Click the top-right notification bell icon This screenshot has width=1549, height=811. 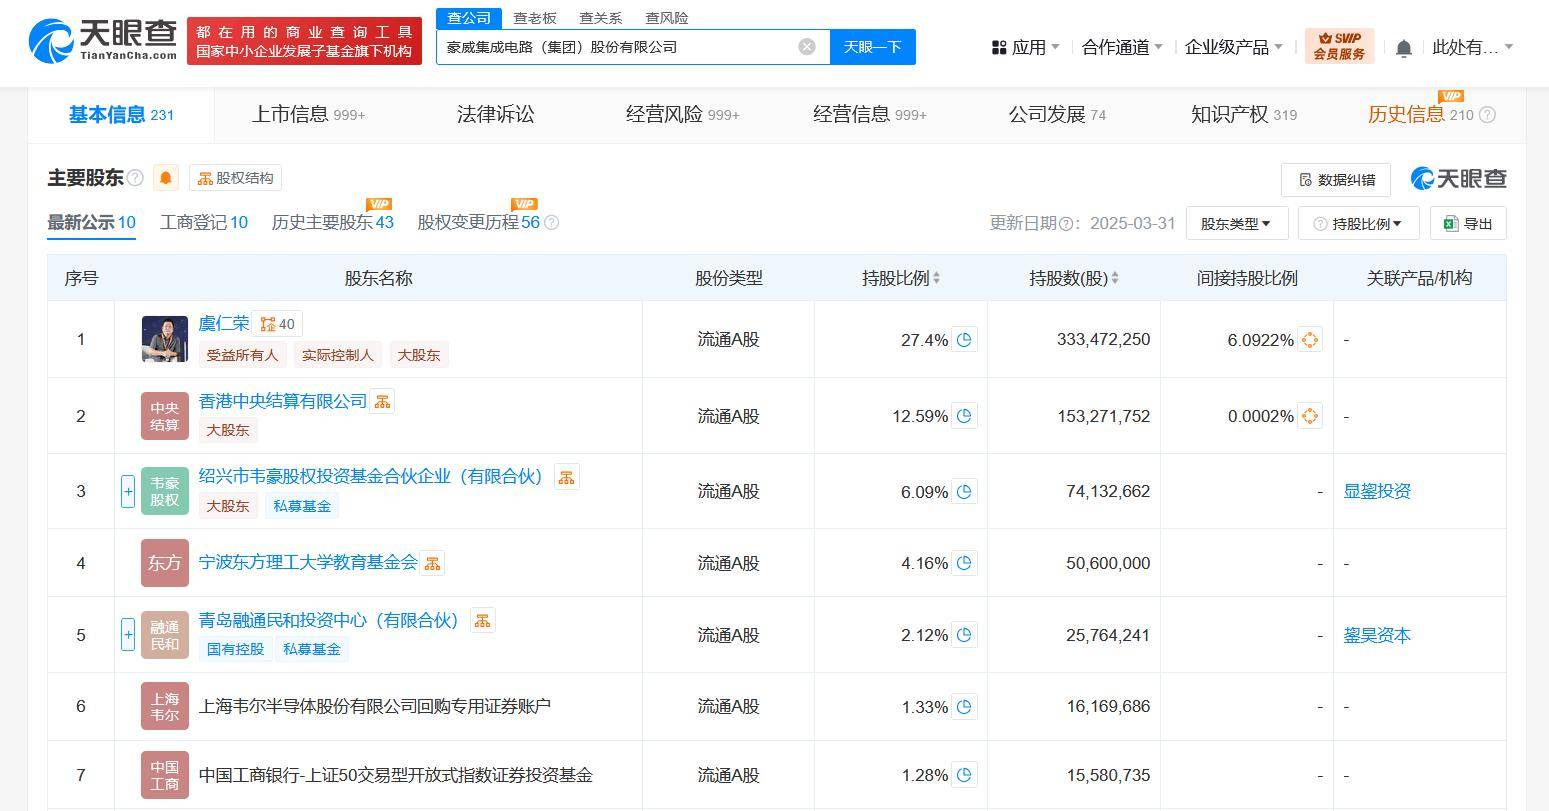1403,47
